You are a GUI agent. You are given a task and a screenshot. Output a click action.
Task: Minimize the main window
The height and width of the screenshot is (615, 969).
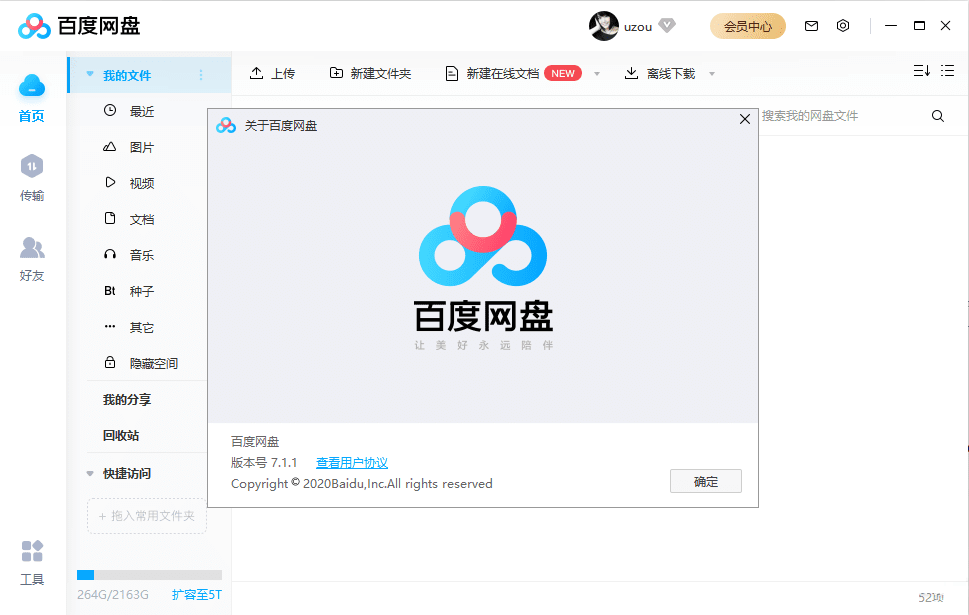click(x=891, y=25)
